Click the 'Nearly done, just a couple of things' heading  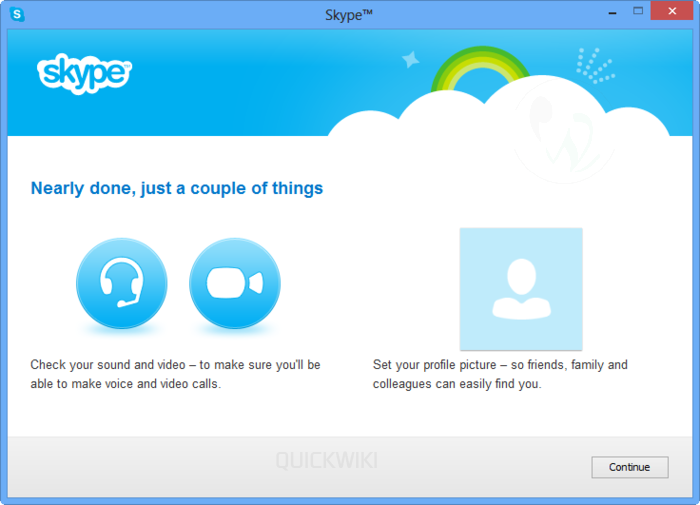[x=177, y=188]
